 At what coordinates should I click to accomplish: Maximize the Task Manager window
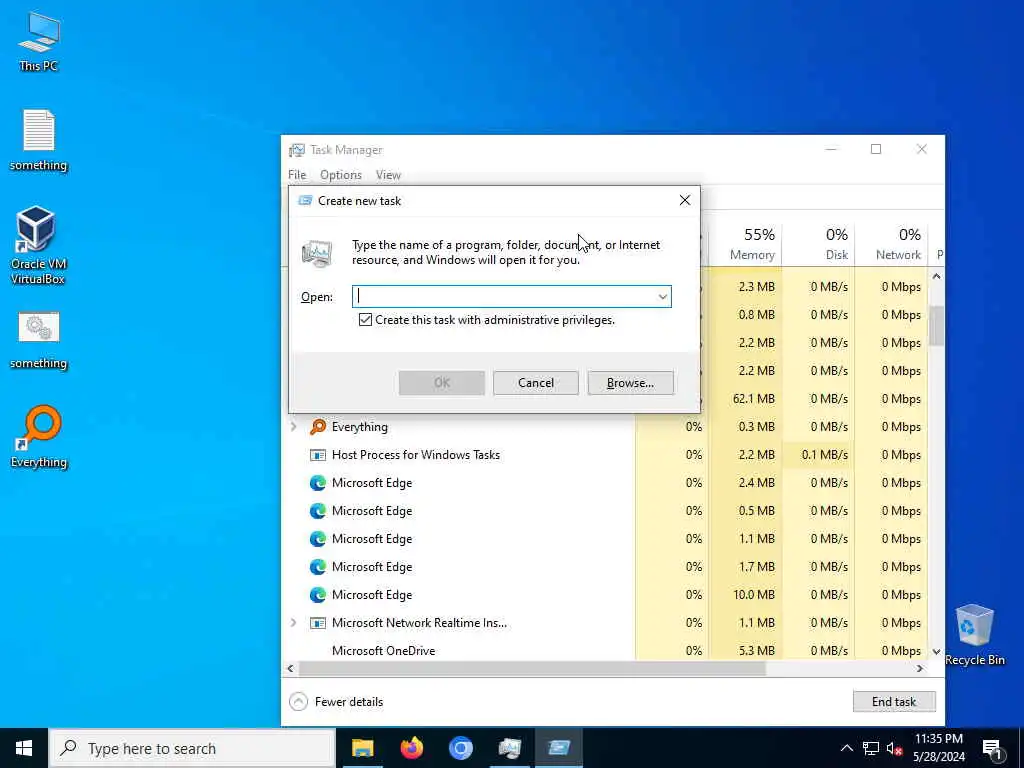tap(876, 150)
